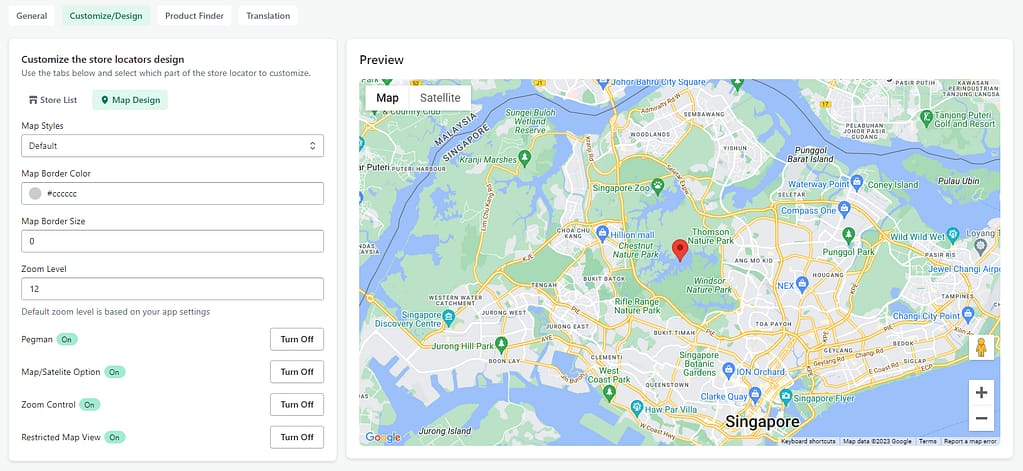The height and width of the screenshot is (471, 1023).
Task: Open the Map Styles dropdown
Action: pos(172,146)
